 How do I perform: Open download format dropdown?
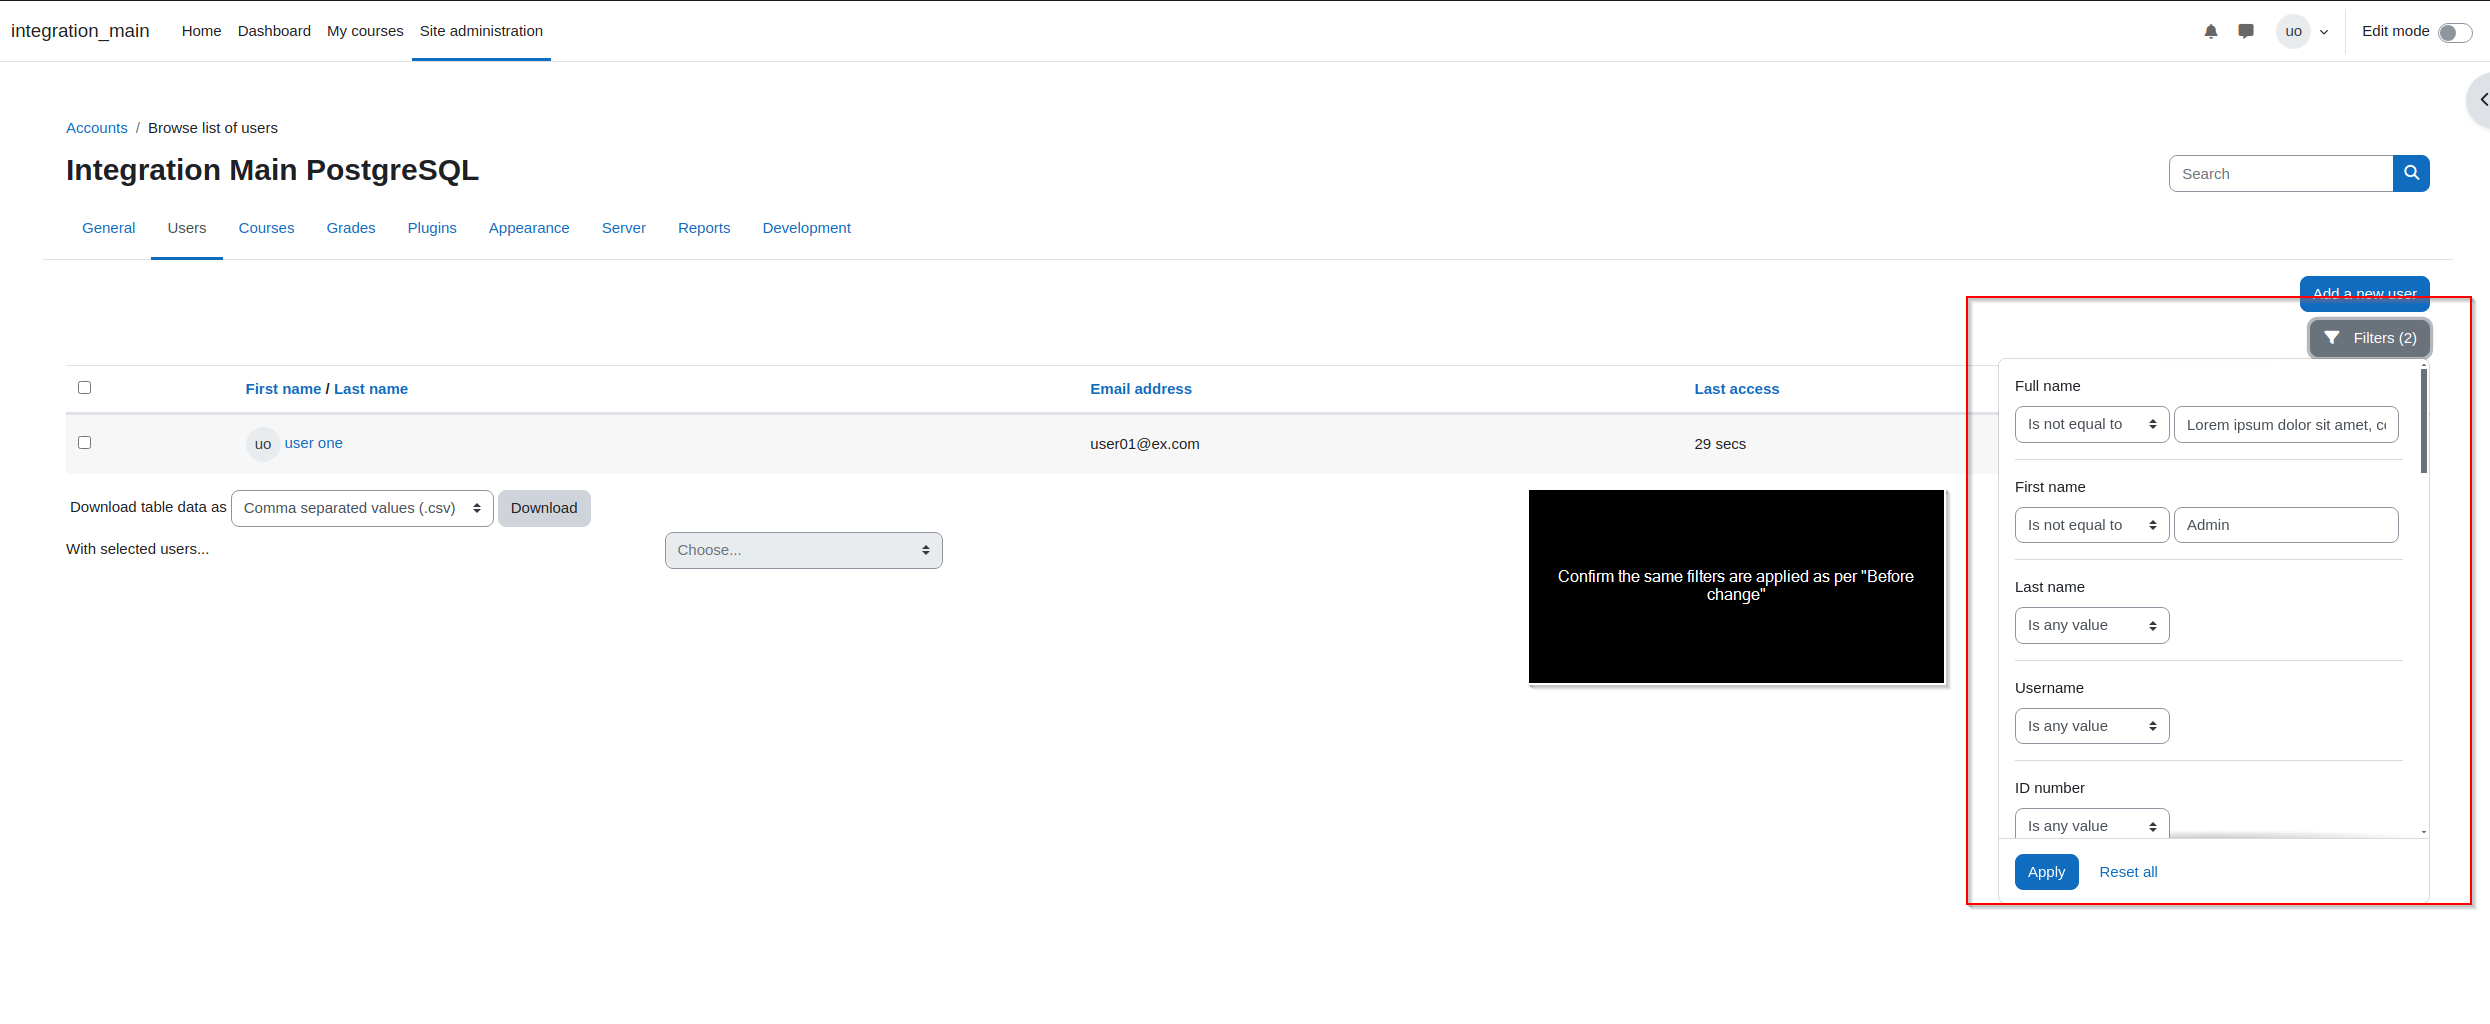(362, 508)
